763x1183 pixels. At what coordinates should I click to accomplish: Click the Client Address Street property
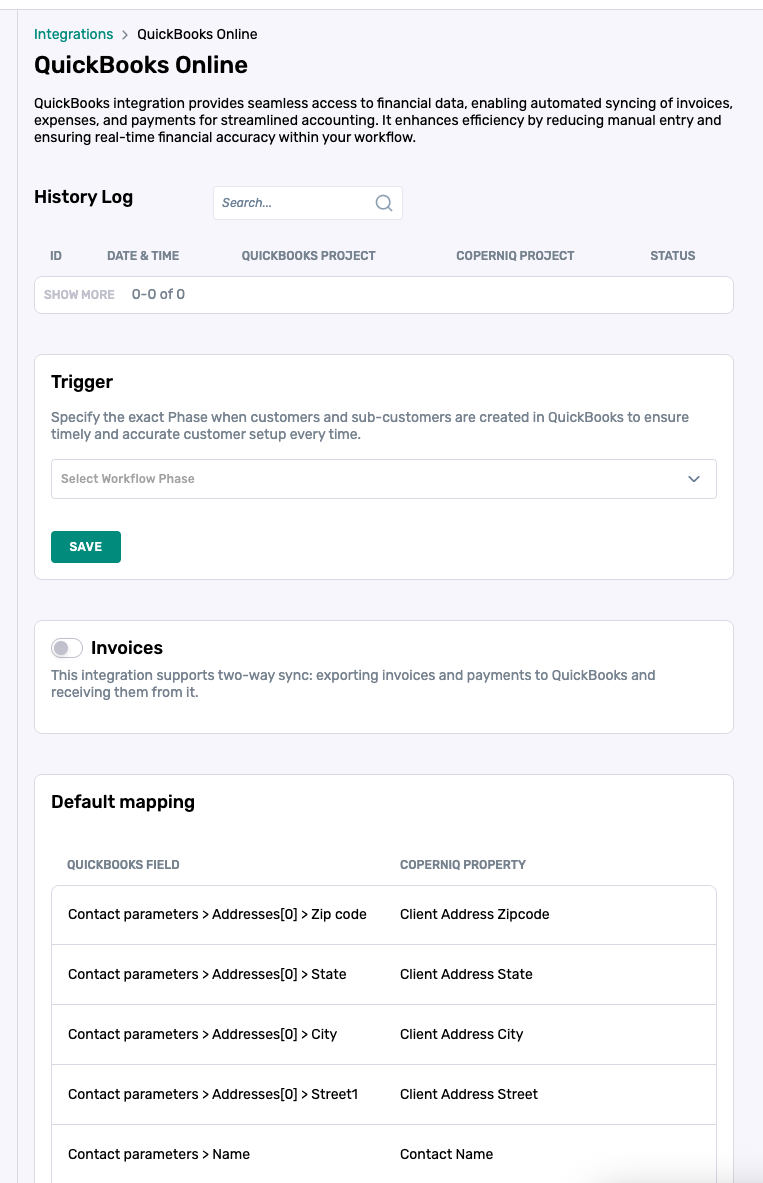469,1094
